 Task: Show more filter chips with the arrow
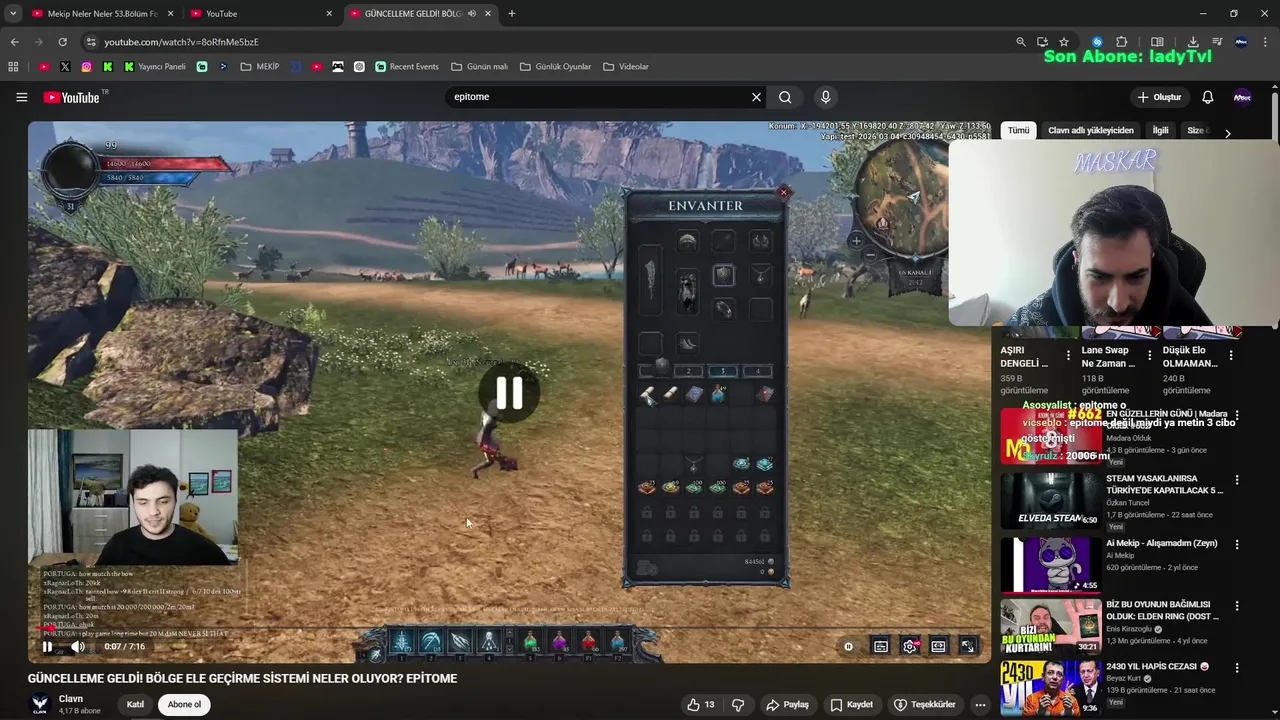pos(1227,133)
